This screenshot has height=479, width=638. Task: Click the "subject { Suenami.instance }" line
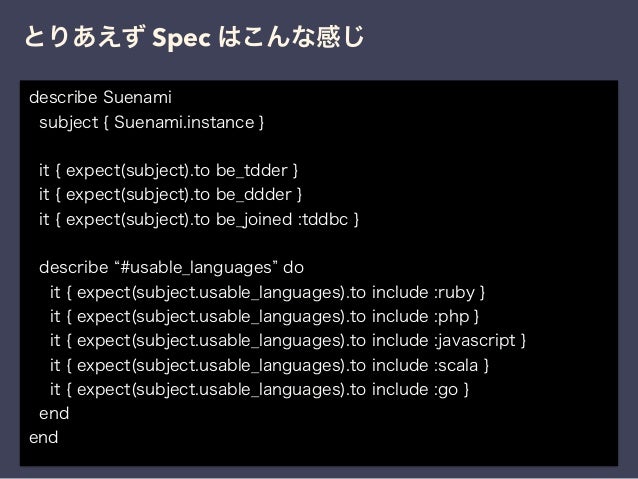(x=151, y=122)
